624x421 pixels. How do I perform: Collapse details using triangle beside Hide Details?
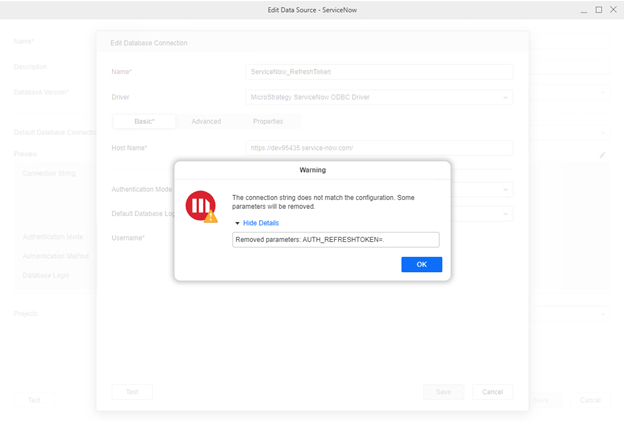coord(237,223)
